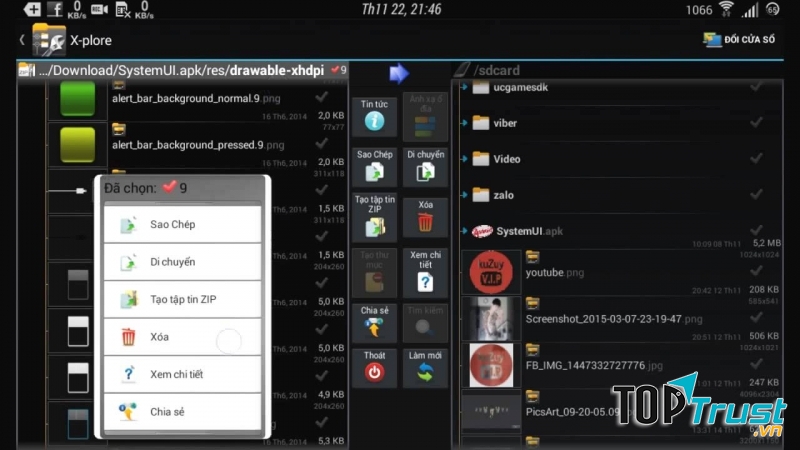The image size is (800, 450).
Task: Tap Xem chi tiết button in toolbar
Action: [425, 272]
